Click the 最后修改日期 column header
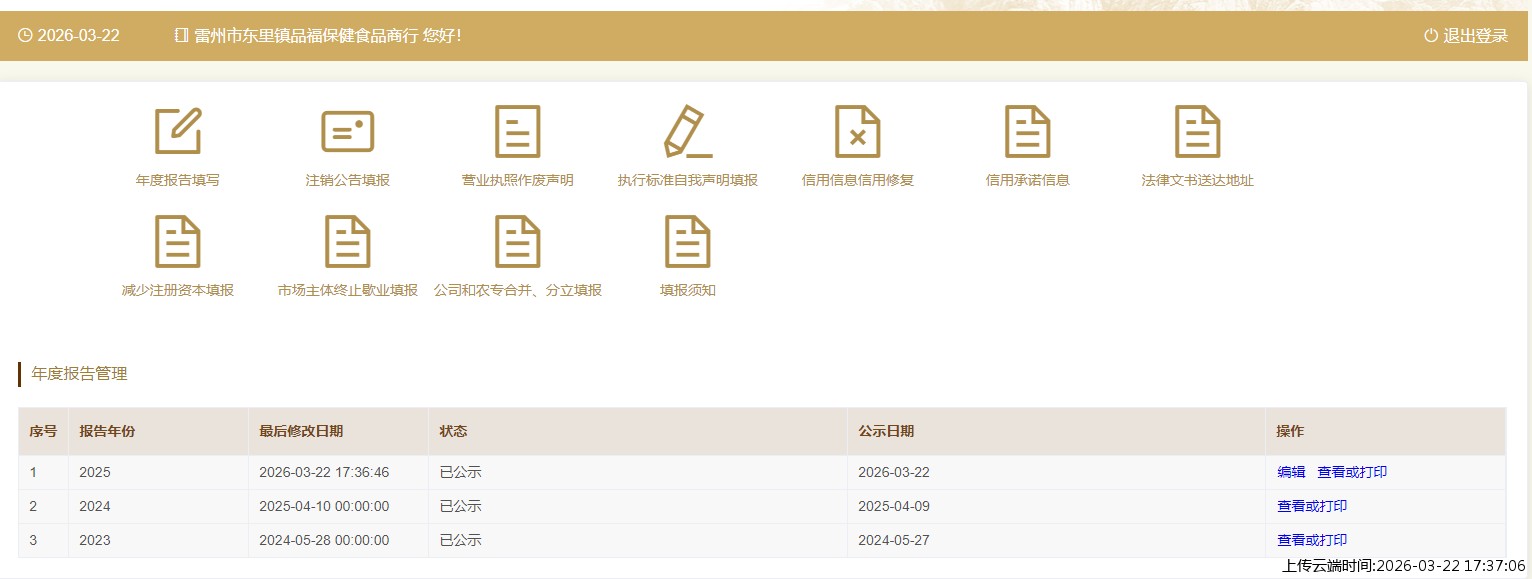Screen dimensions: 1532x579 301,431
